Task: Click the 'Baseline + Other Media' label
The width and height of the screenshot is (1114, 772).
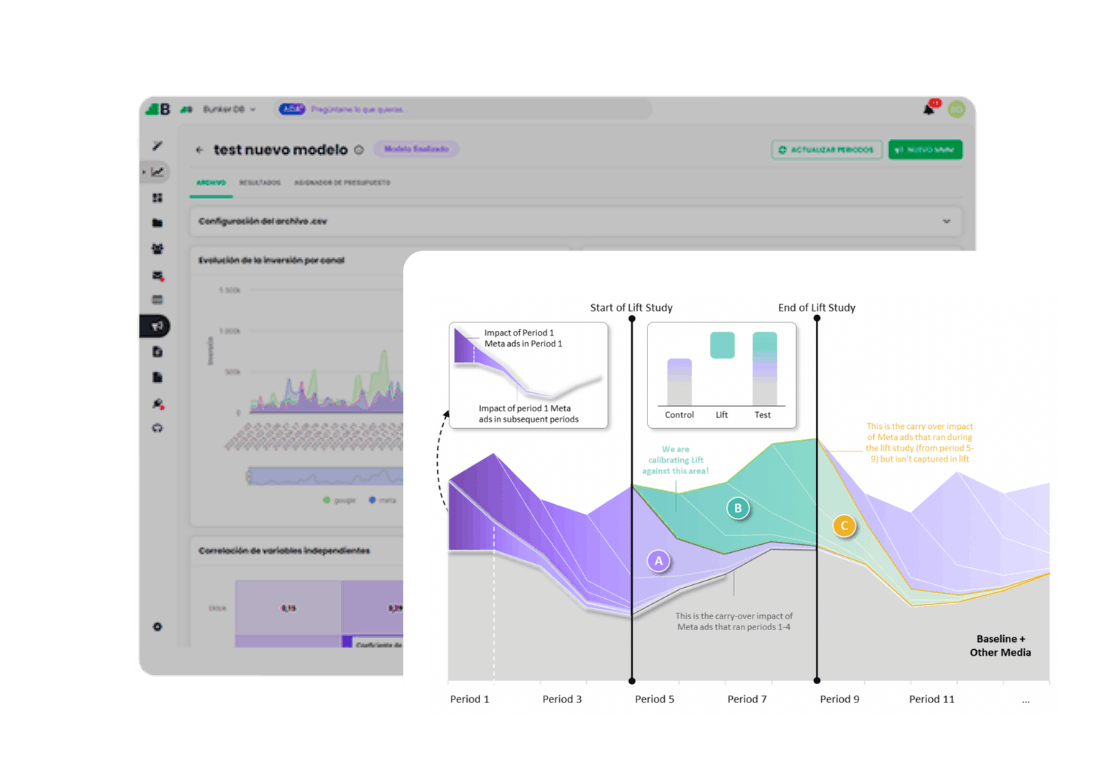Action: 1000,646
